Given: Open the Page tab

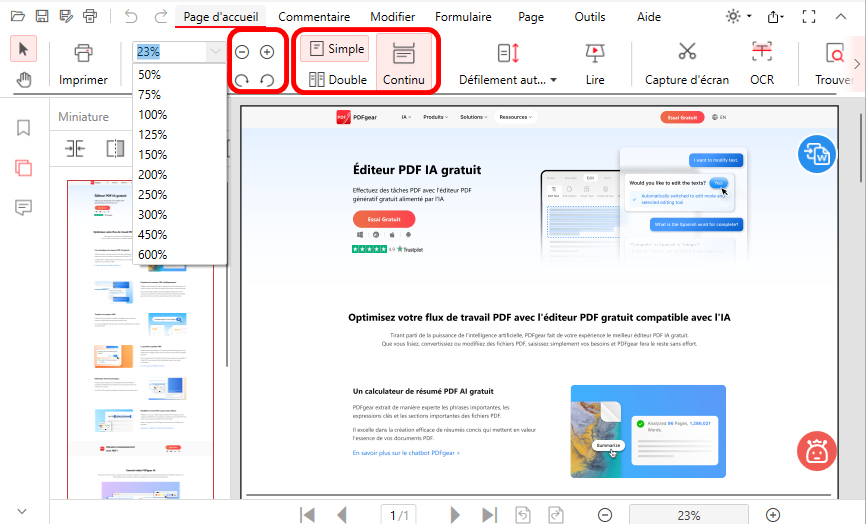Looking at the screenshot, I should point(531,17).
